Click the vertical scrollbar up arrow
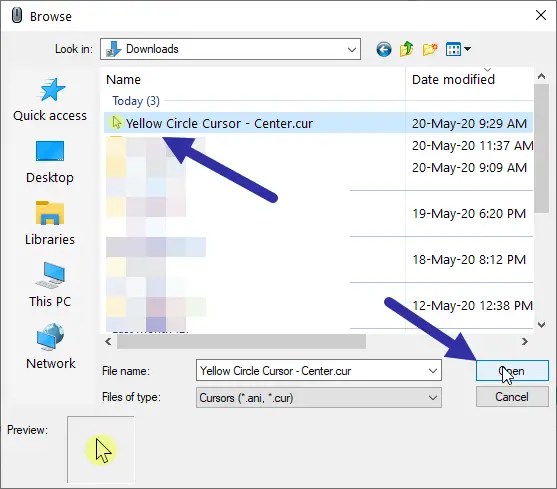557x489 pixels. click(x=541, y=76)
